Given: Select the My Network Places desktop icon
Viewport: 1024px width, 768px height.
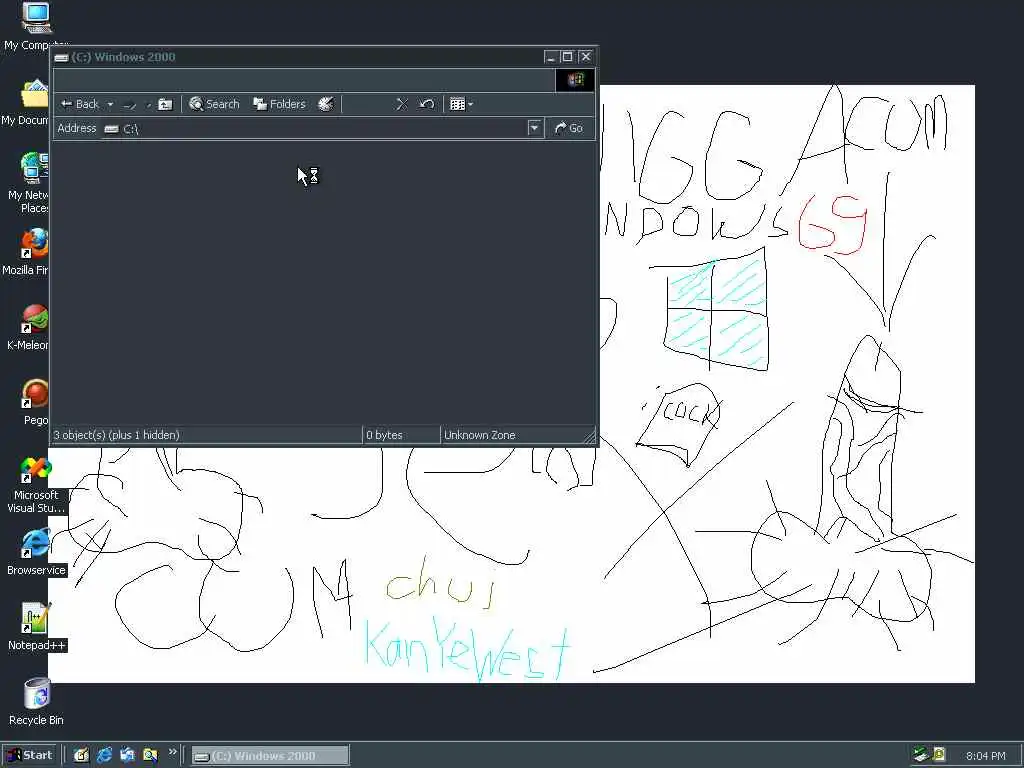Looking at the screenshot, I should [x=27, y=183].
